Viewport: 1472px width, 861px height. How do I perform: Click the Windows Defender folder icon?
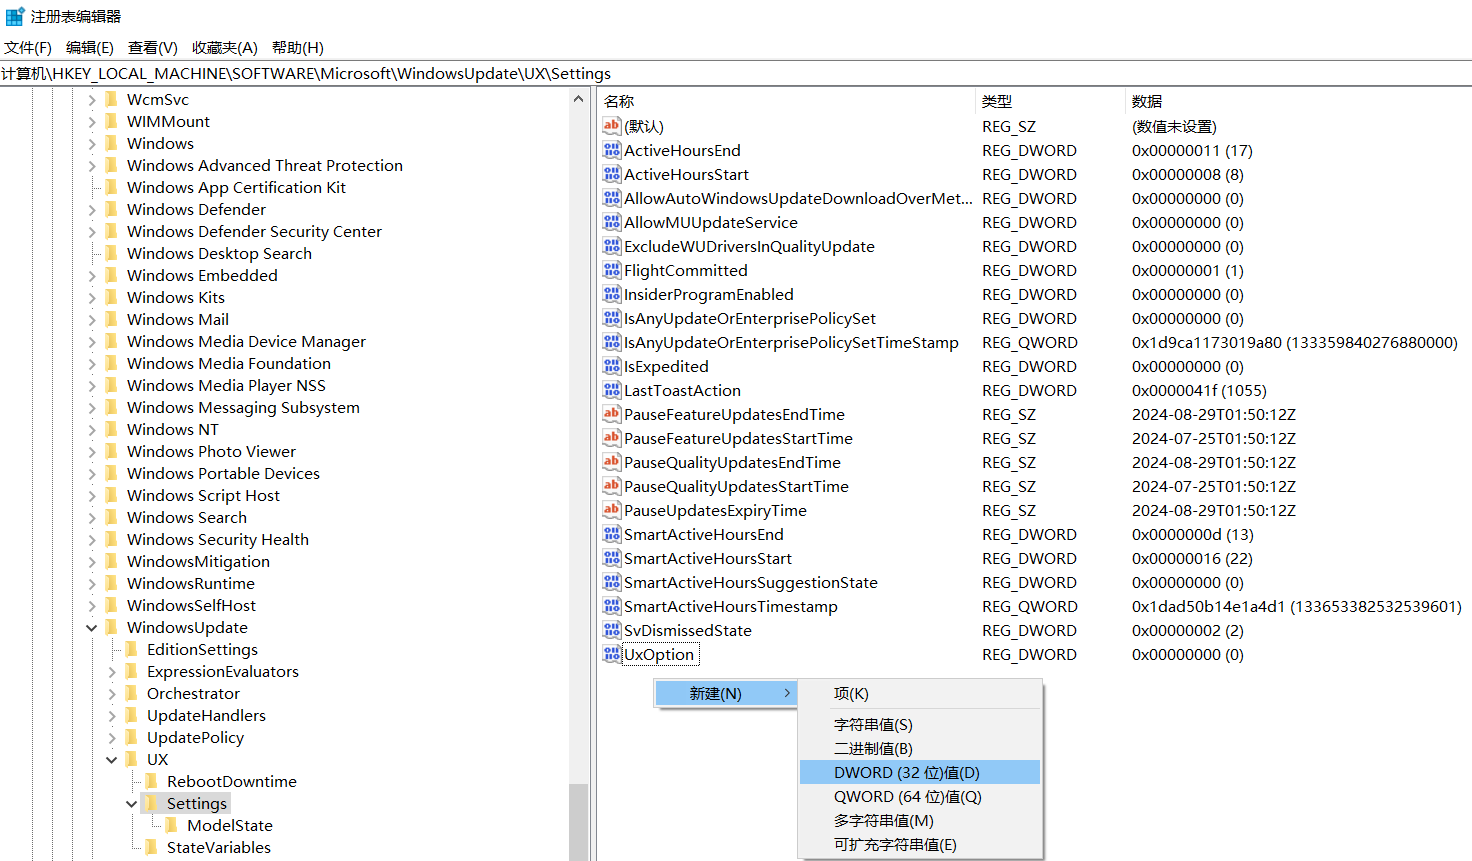click(112, 209)
